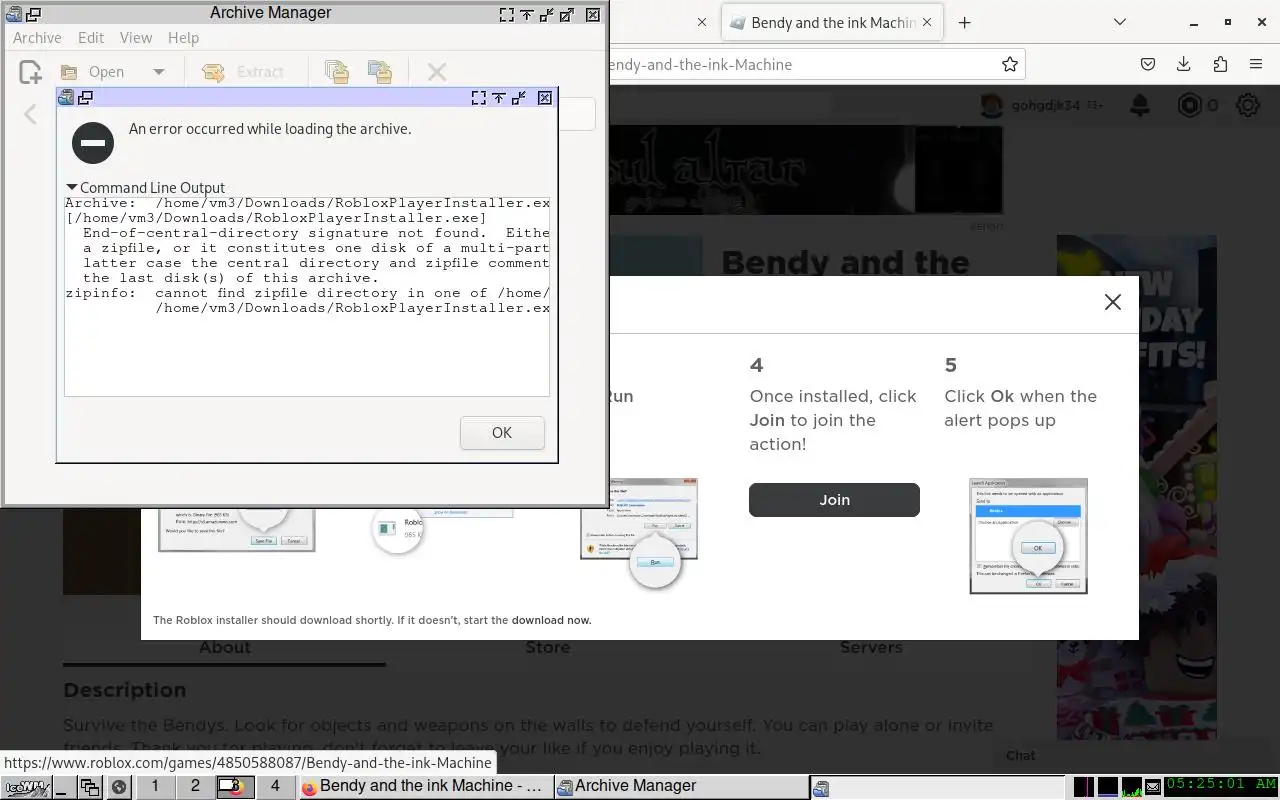
Task: Click Firefox Bendy taskbar window entry
Action: tap(425, 787)
